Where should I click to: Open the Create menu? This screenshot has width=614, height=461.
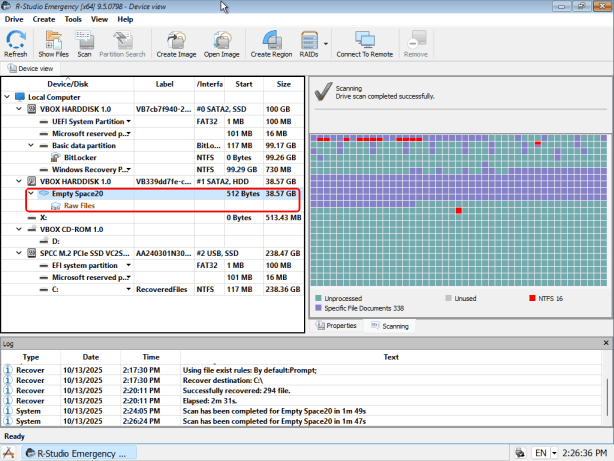tap(43, 19)
